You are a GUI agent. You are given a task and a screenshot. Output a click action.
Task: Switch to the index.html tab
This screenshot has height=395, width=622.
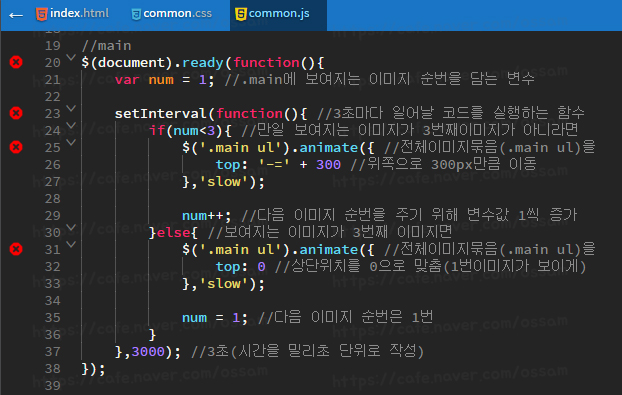click(72, 14)
